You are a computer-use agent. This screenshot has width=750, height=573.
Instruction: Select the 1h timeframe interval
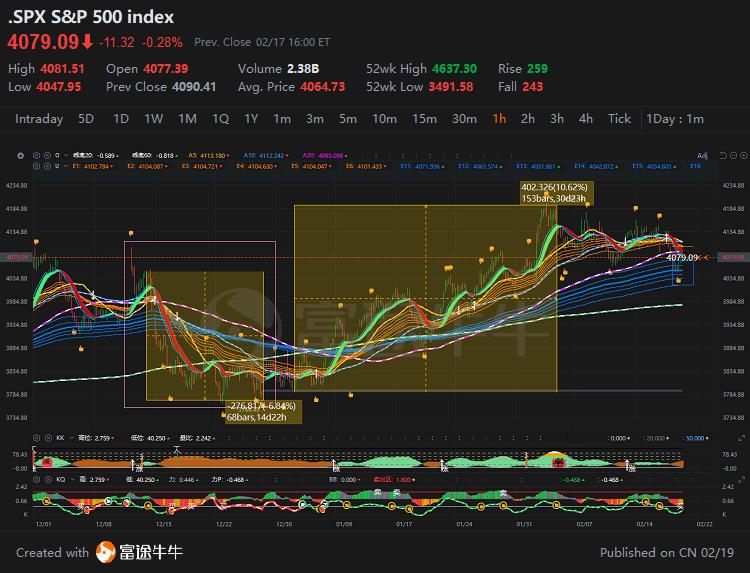499,118
